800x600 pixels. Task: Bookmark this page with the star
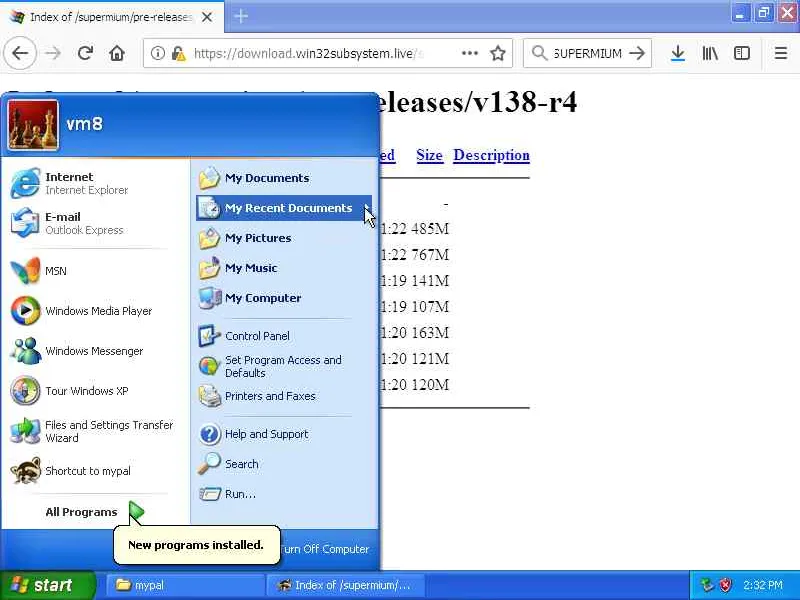tap(497, 53)
